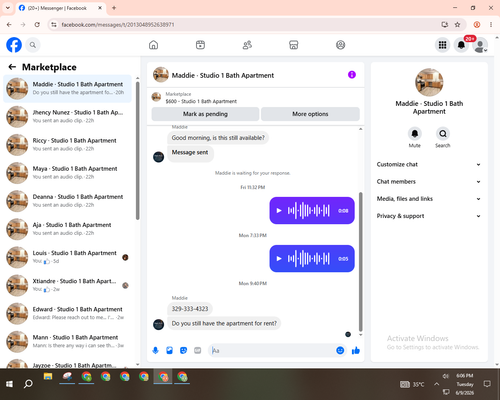Click the More options button
Viewport: 500px width, 400px height.
coord(310,114)
